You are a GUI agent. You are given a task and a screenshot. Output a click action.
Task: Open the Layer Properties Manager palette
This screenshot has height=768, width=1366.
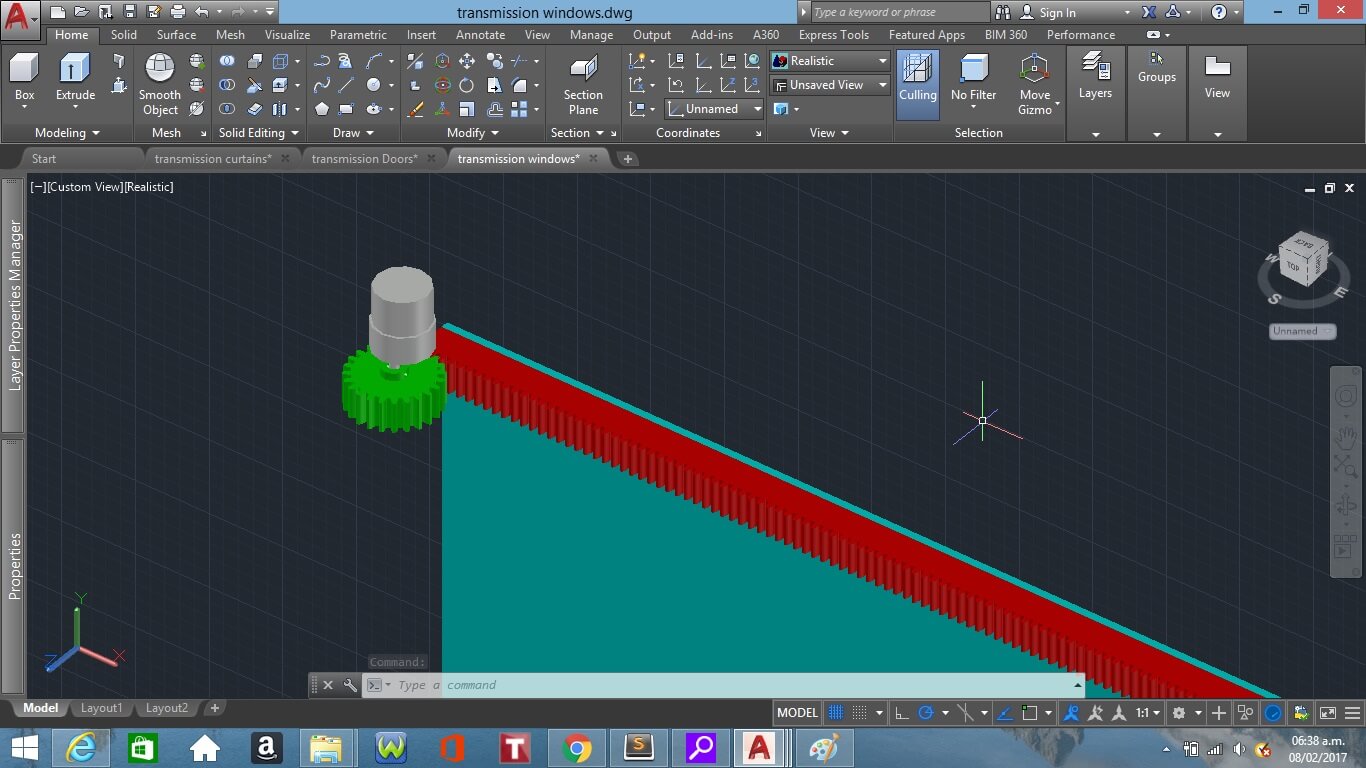click(x=14, y=305)
